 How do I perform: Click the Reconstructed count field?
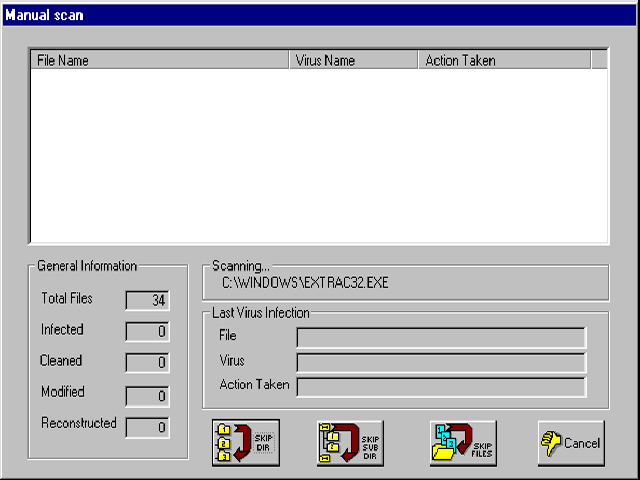(147, 427)
